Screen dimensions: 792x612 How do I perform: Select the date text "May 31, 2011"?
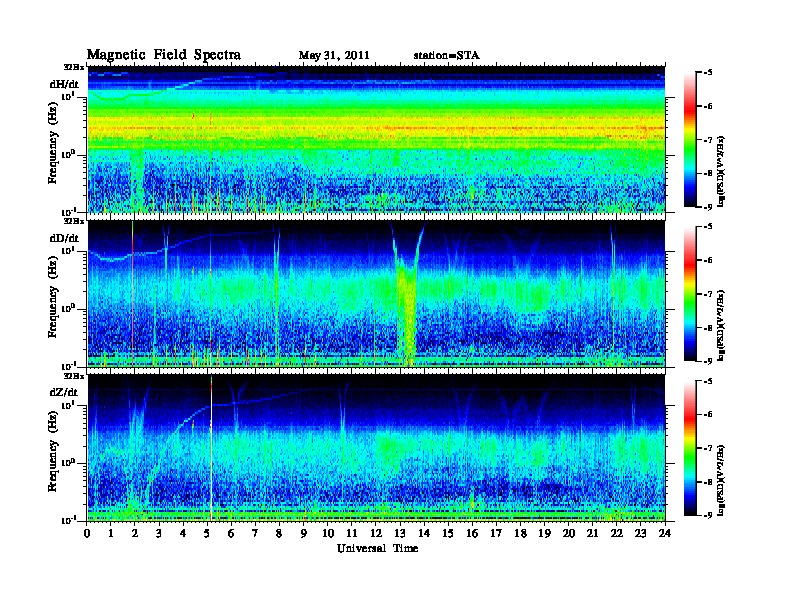(334, 56)
